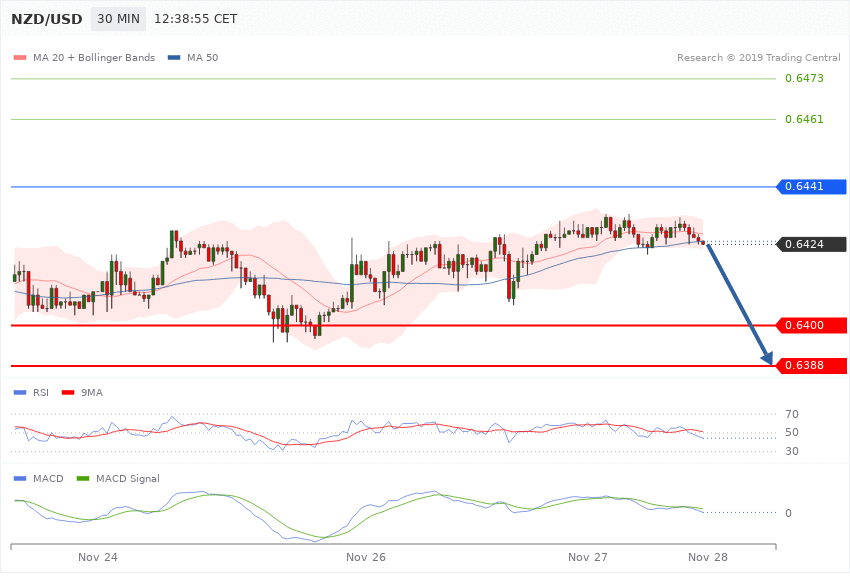Viewport: 850px width, 576px height.
Task: Click the Research © 2019 Trading Central credit
Action: pyautogui.click(x=758, y=58)
